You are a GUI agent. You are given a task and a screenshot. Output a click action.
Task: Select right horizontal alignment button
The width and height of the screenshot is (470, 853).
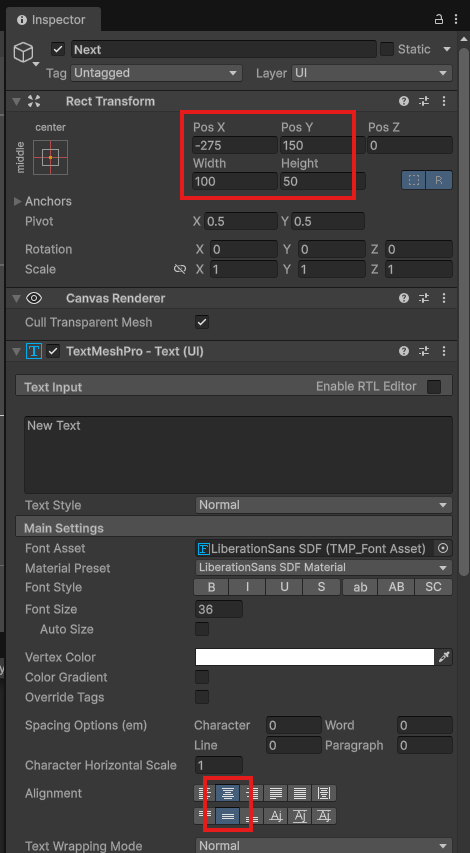[x=251, y=793]
